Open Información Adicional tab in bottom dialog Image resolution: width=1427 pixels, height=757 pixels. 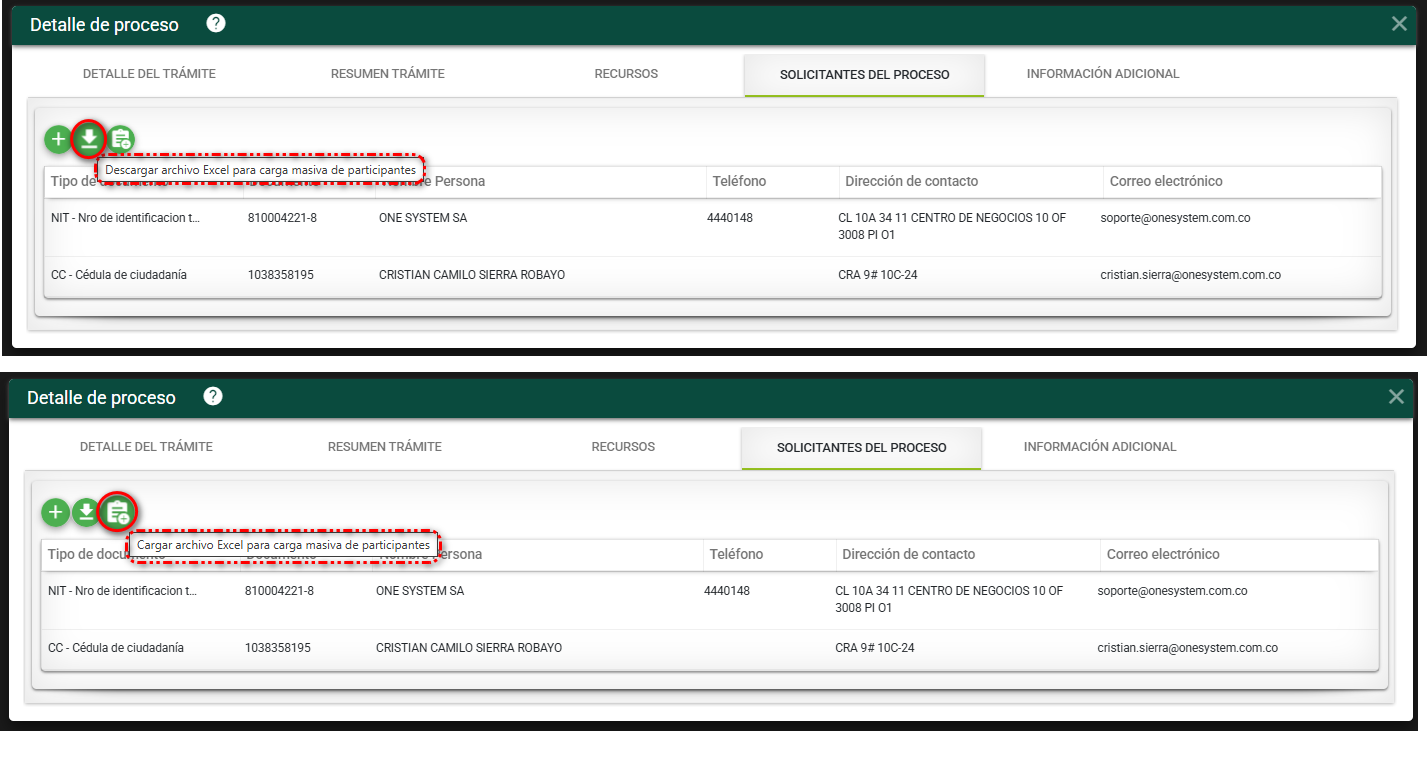coord(1099,447)
